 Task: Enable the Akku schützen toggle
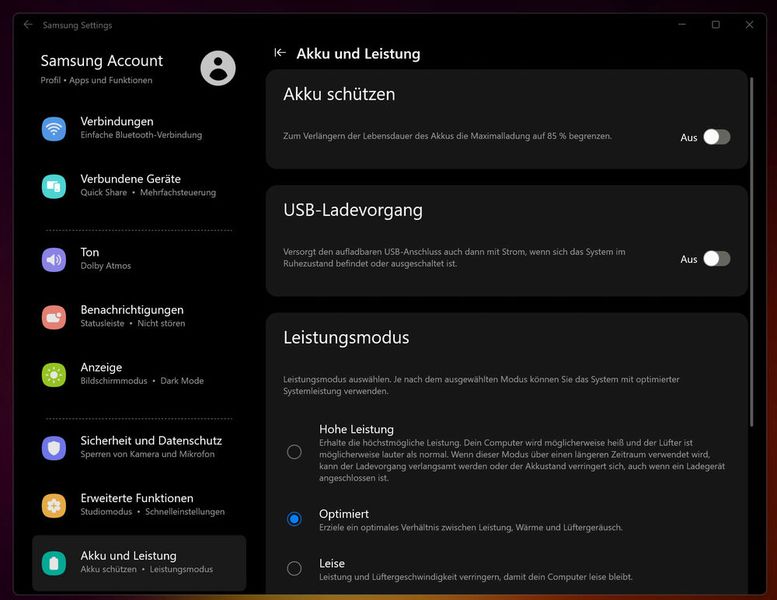[717, 137]
